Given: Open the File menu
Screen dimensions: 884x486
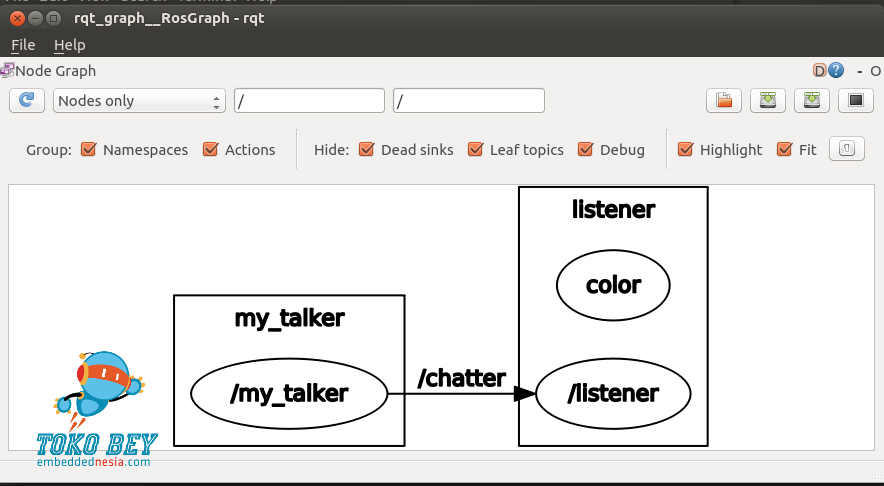Looking at the screenshot, I should 23,45.
